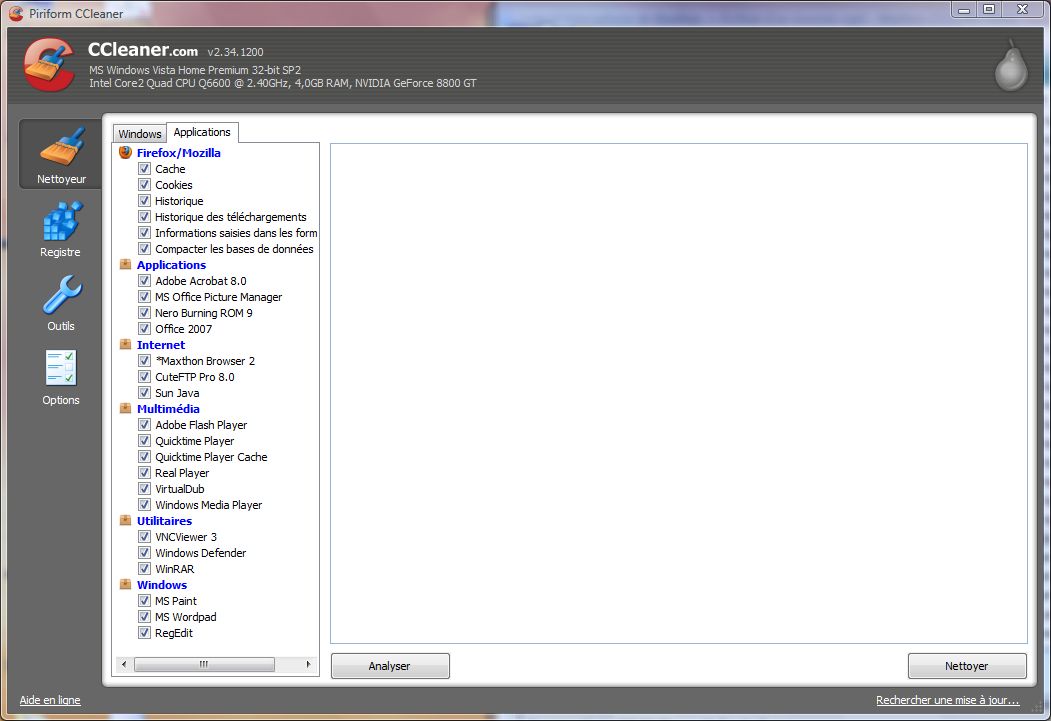Click the Nettoyer button
The height and width of the screenshot is (721, 1051).
coord(967,666)
